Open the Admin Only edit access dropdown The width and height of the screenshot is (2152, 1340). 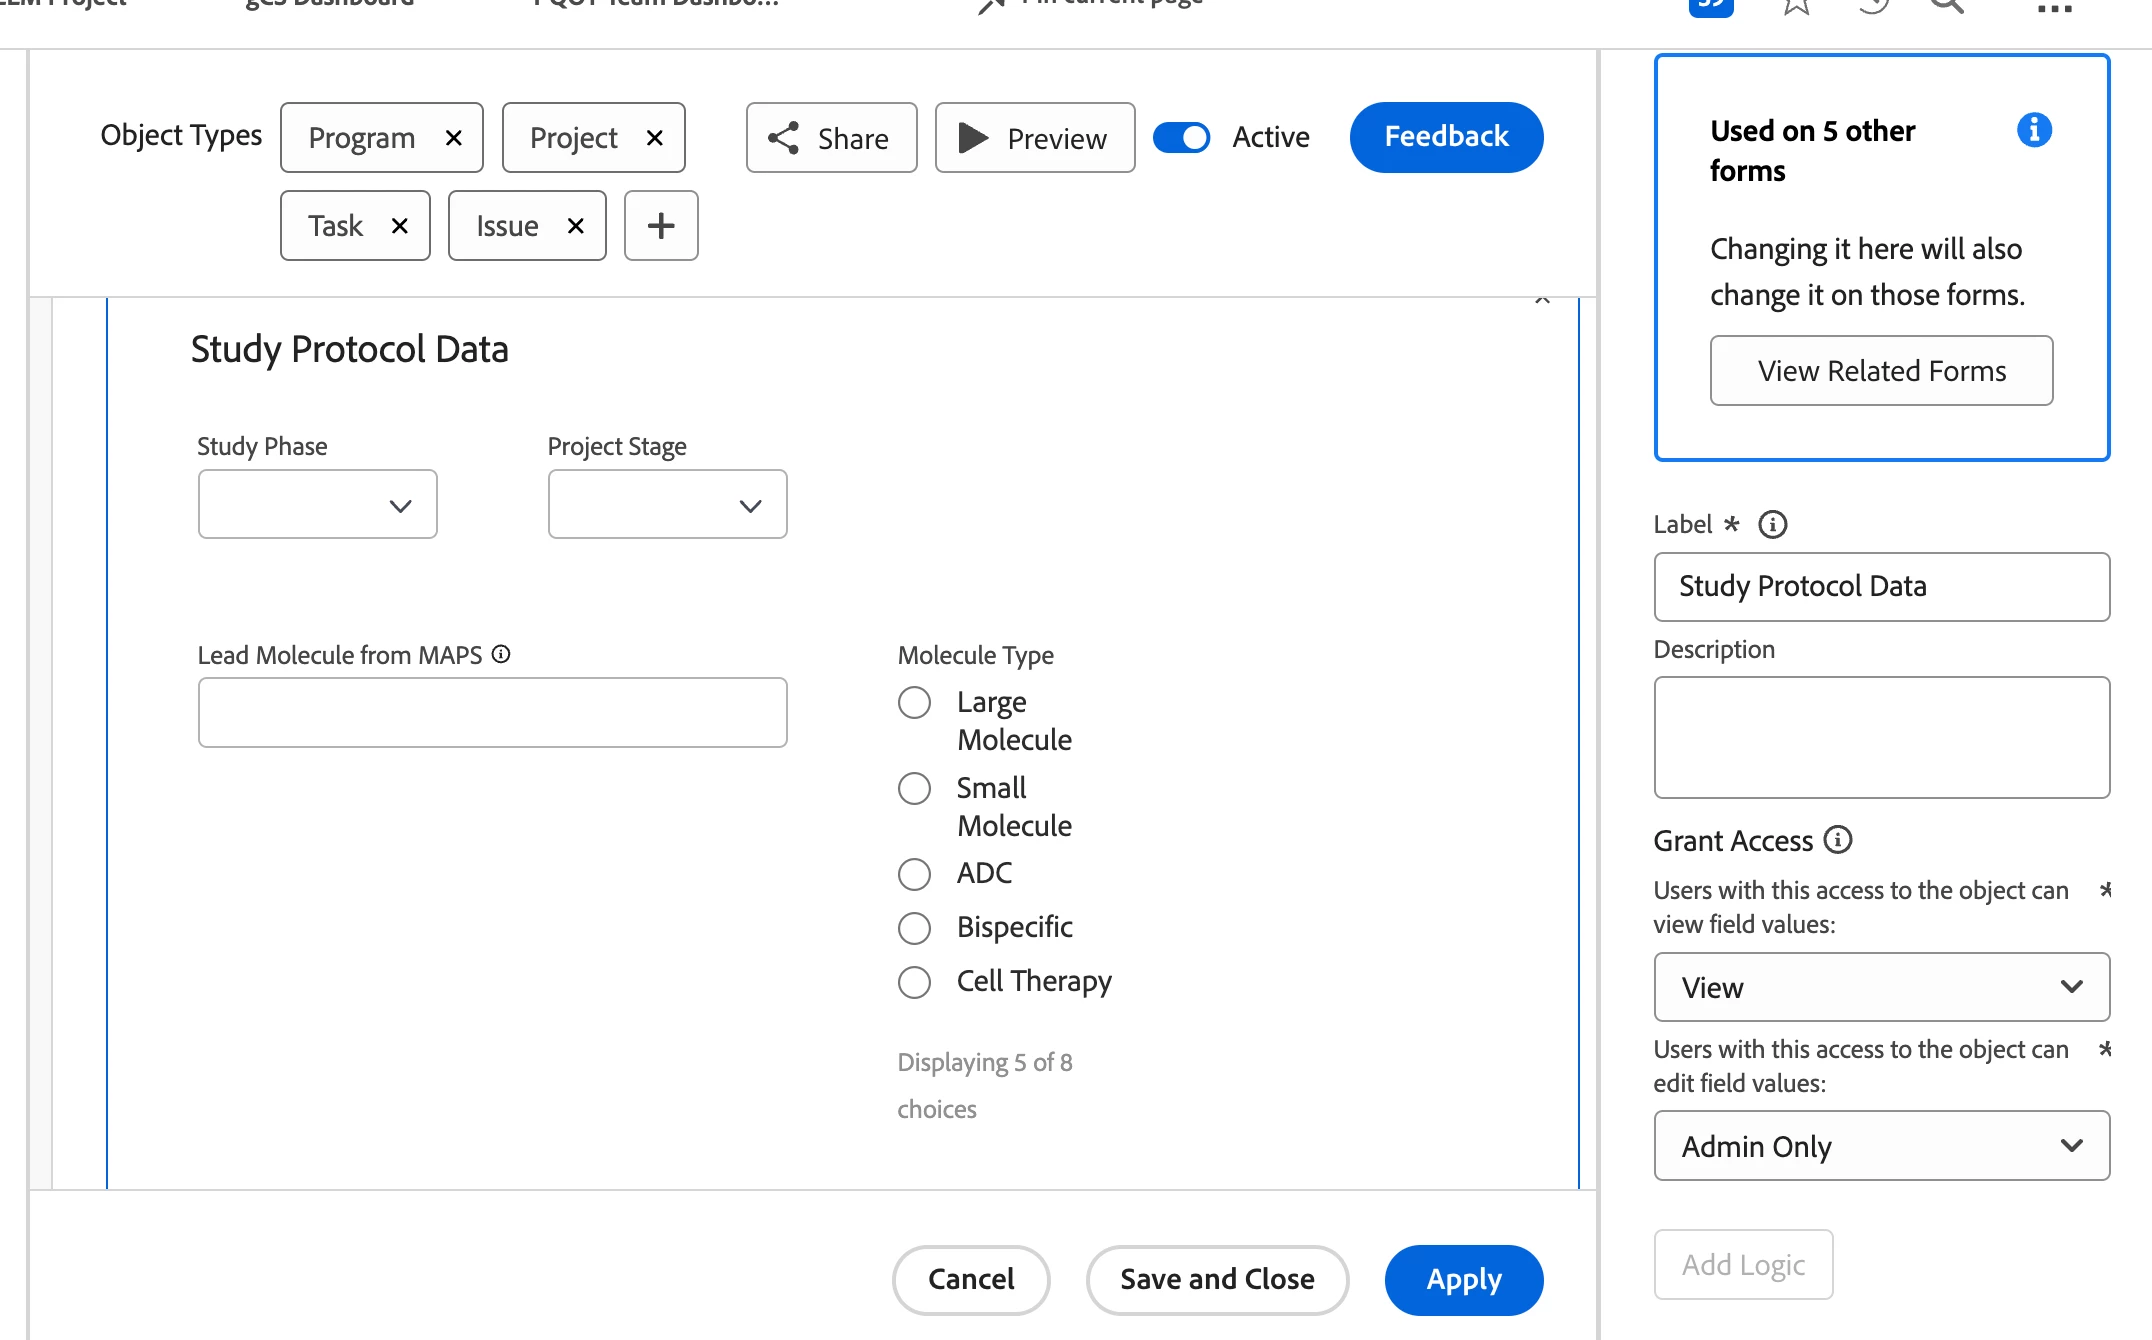click(x=1881, y=1146)
